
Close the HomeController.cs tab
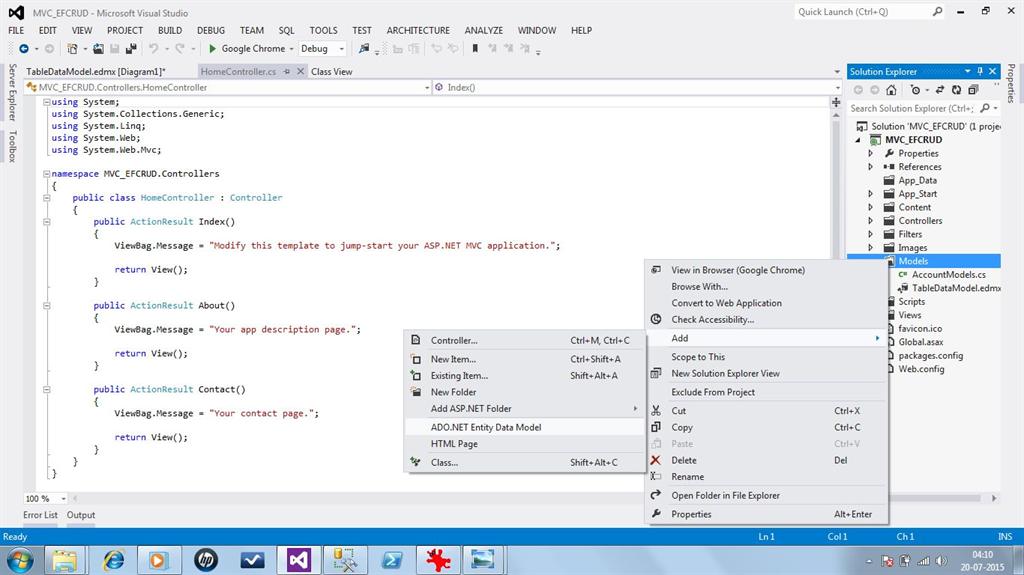click(x=300, y=71)
